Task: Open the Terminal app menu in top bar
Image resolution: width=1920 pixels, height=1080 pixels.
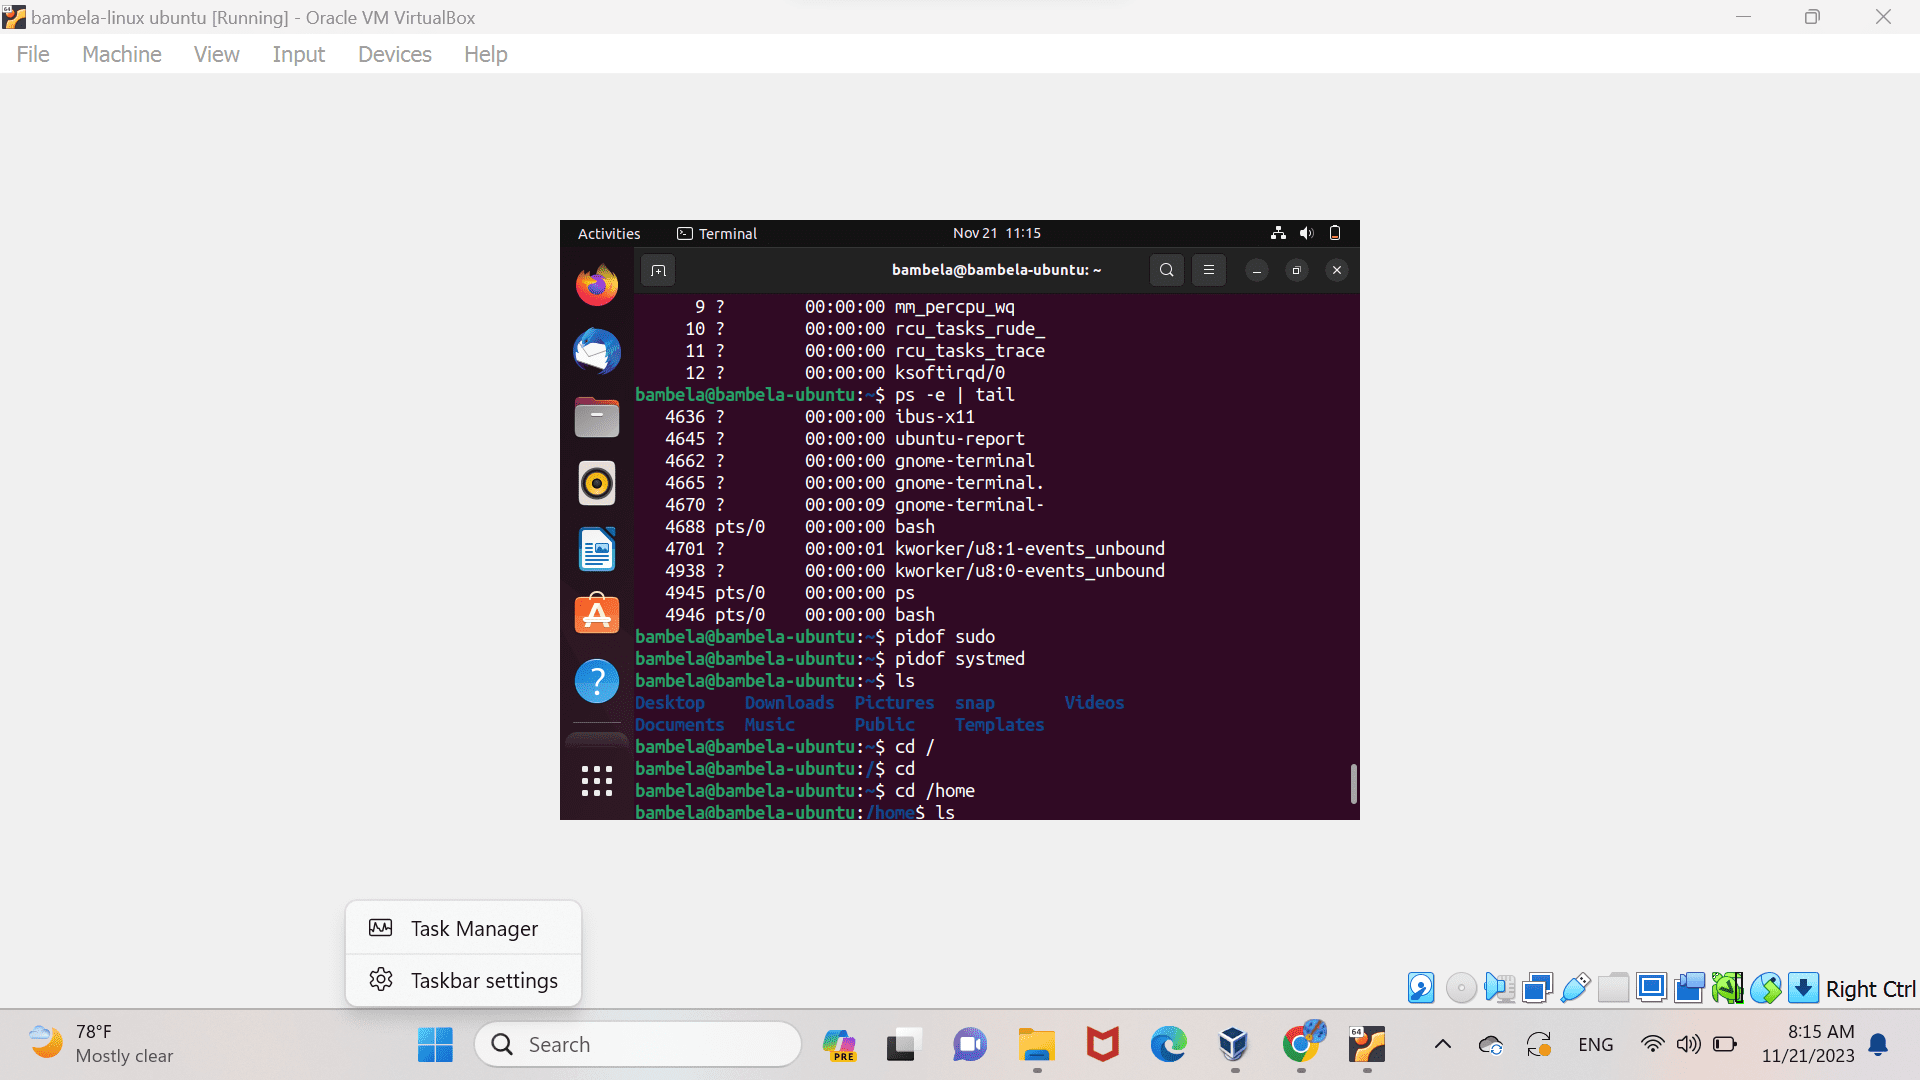Action: pos(717,233)
